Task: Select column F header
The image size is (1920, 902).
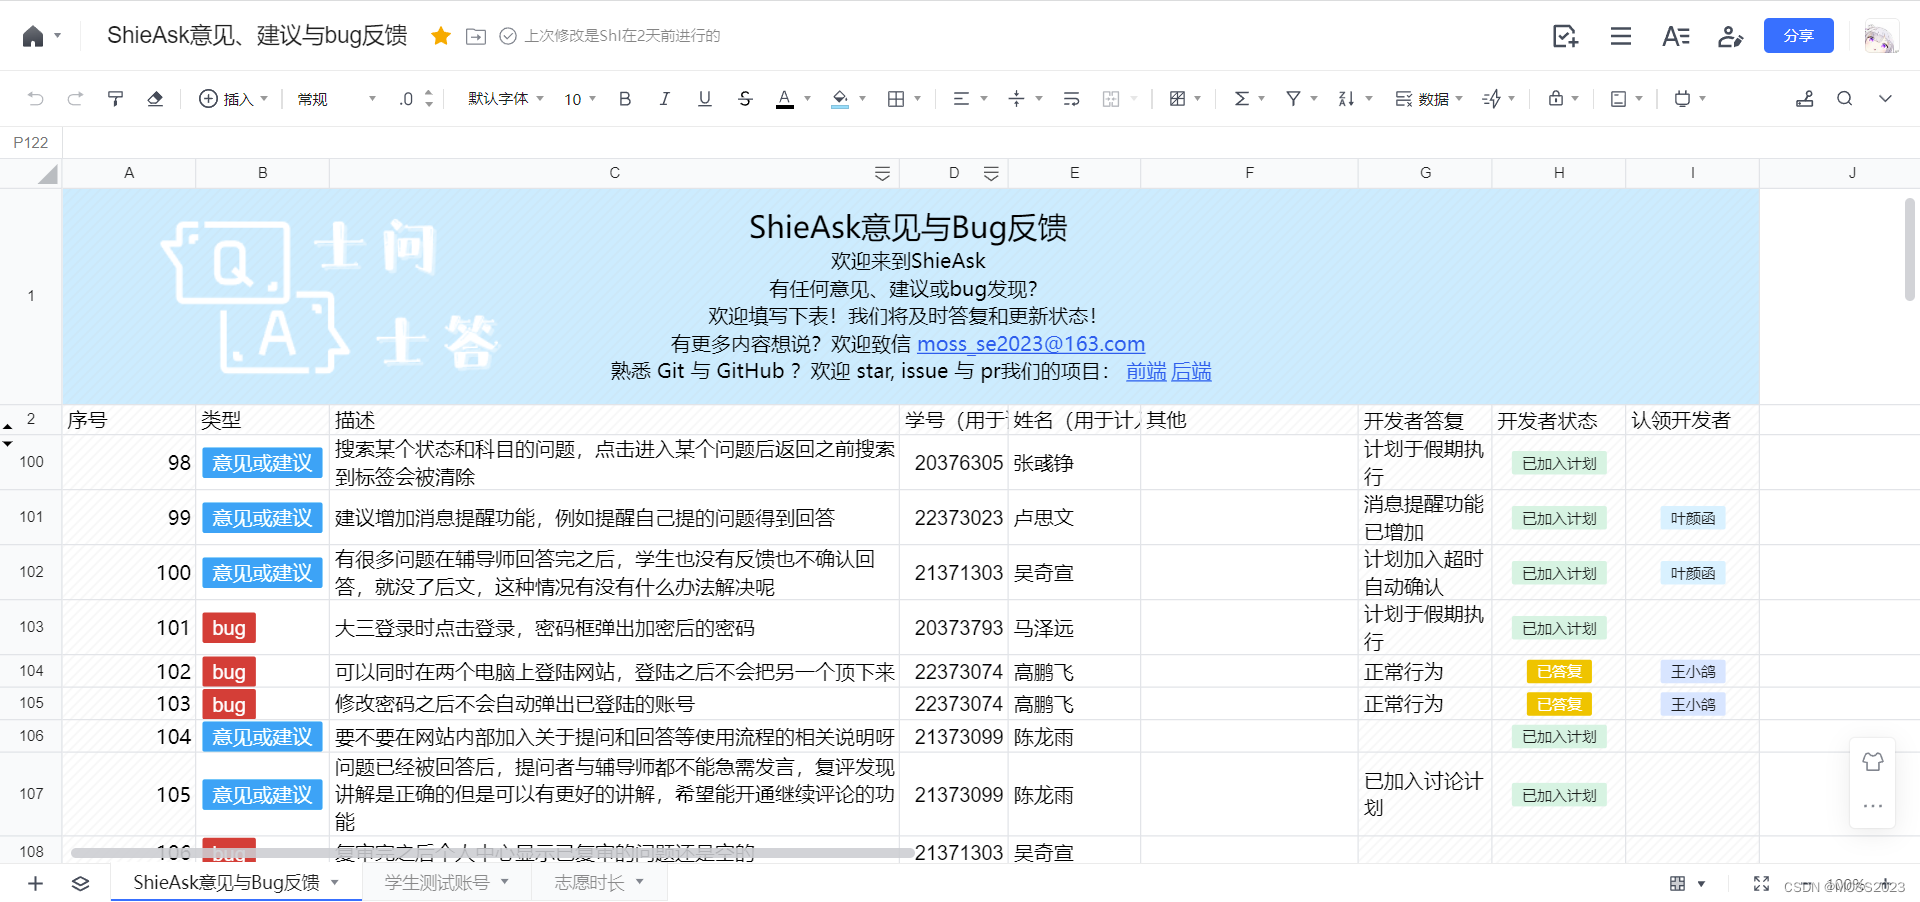Action: click(1249, 173)
